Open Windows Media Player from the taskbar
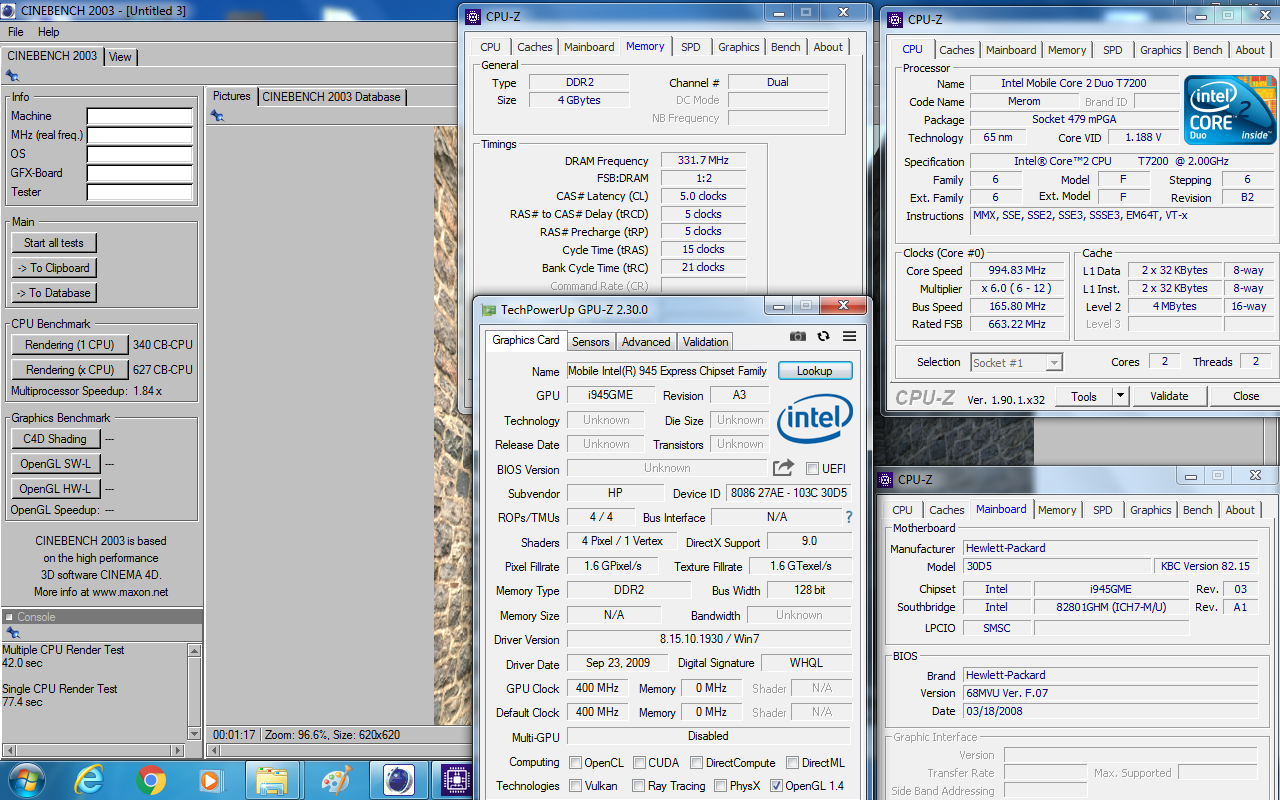The image size is (1280, 800). click(210, 779)
